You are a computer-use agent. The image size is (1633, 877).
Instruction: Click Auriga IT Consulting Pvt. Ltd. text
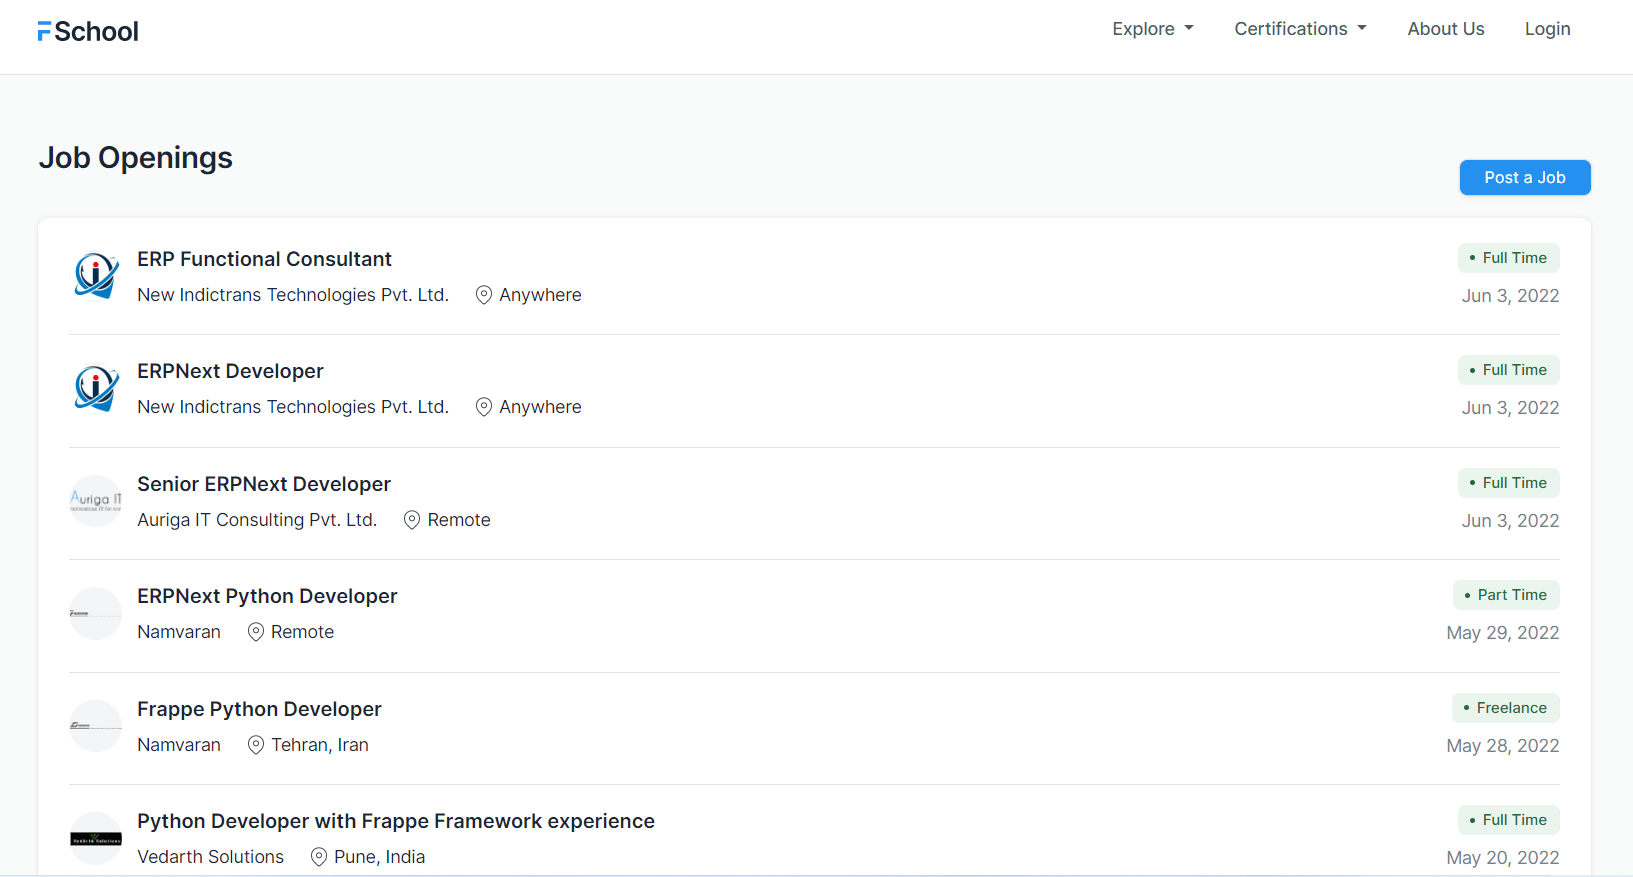tap(257, 520)
